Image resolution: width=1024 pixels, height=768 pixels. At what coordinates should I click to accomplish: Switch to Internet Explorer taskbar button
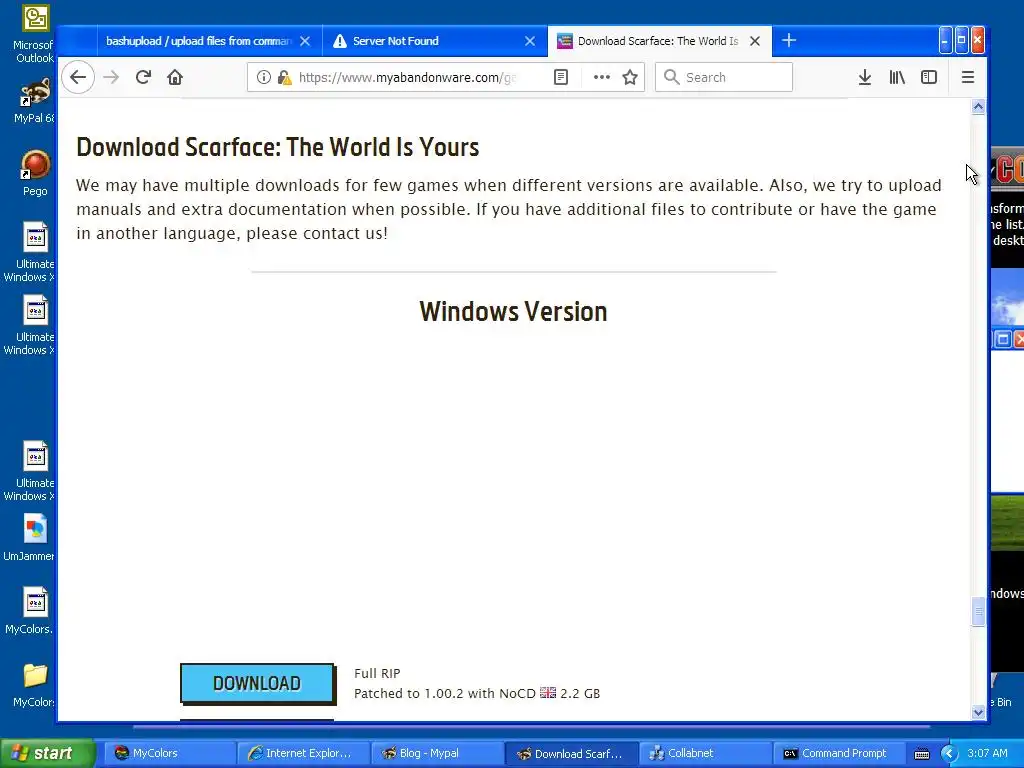303,753
